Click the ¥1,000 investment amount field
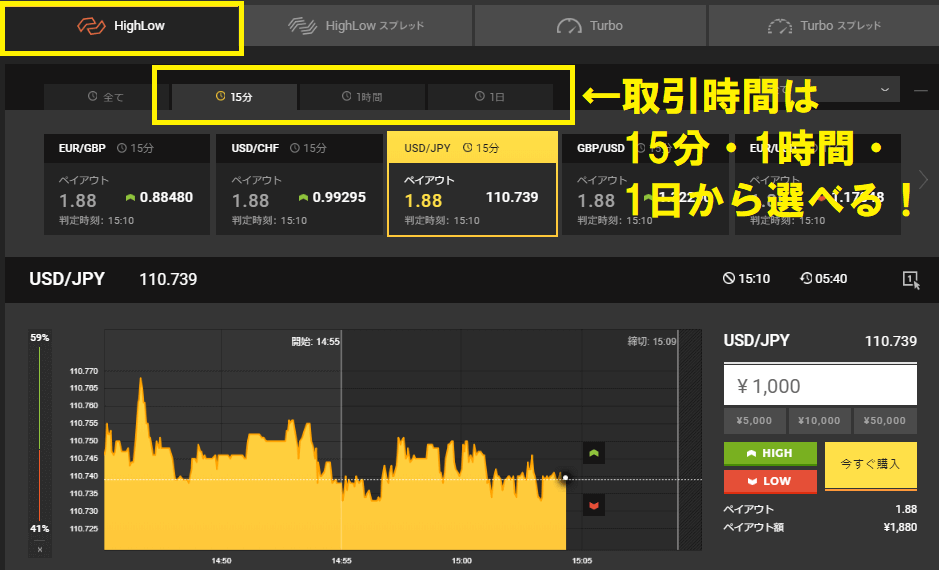The height and width of the screenshot is (570, 939). coord(819,386)
